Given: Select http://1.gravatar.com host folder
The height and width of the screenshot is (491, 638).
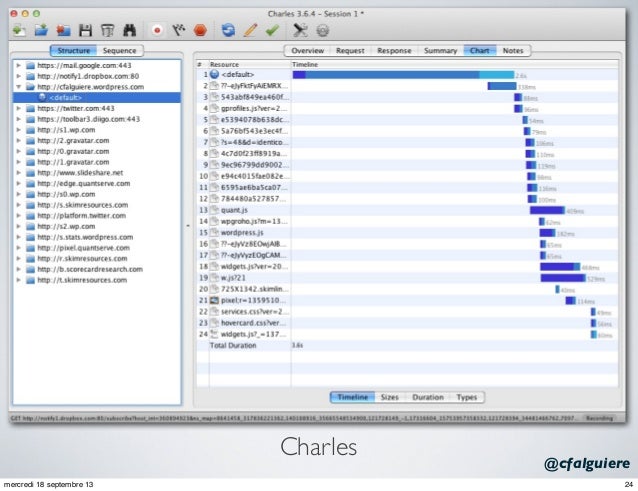Looking at the screenshot, I should [x=73, y=162].
